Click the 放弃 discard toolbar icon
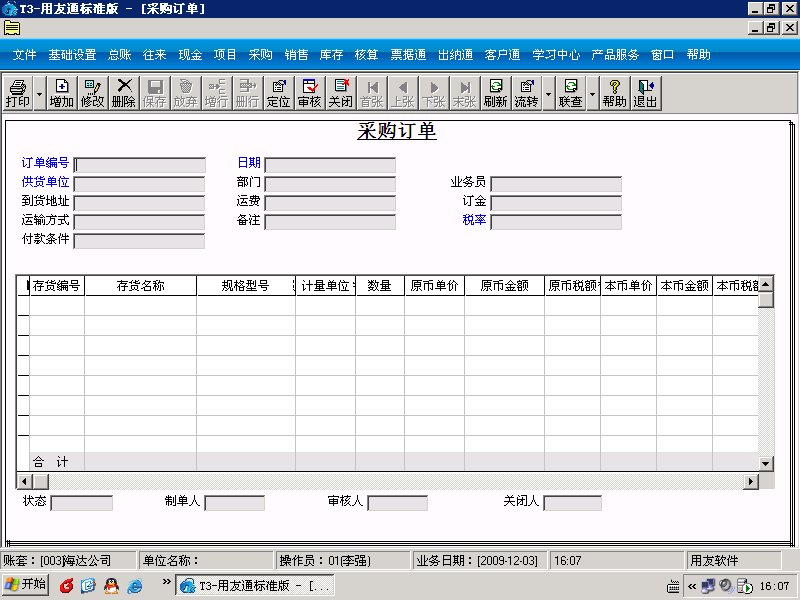 pyautogui.click(x=186, y=93)
